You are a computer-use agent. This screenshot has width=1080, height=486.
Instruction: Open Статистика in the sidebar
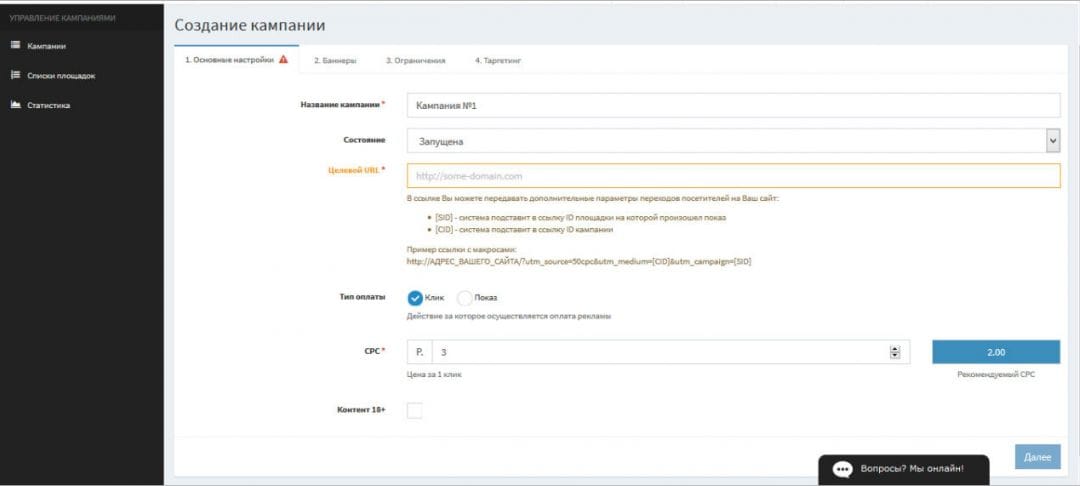point(48,105)
